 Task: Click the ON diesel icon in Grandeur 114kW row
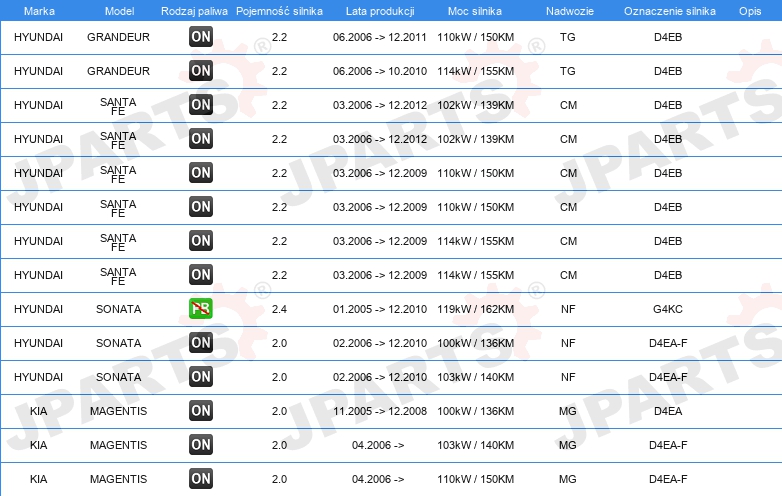201,70
